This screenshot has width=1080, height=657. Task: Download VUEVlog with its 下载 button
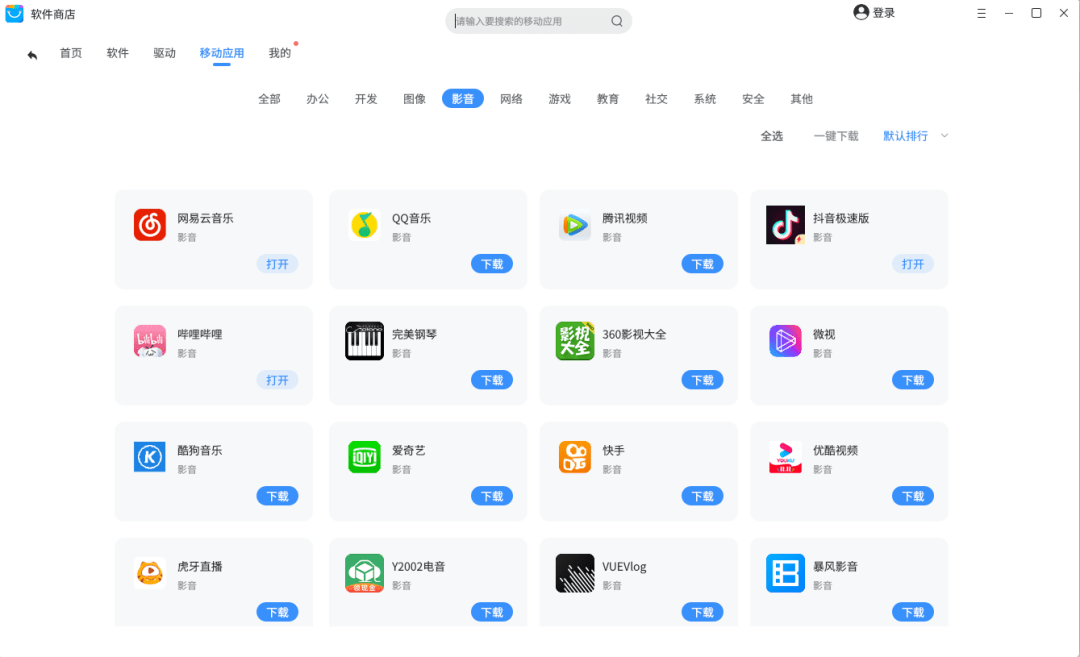pyautogui.click(x=703, y=612)
